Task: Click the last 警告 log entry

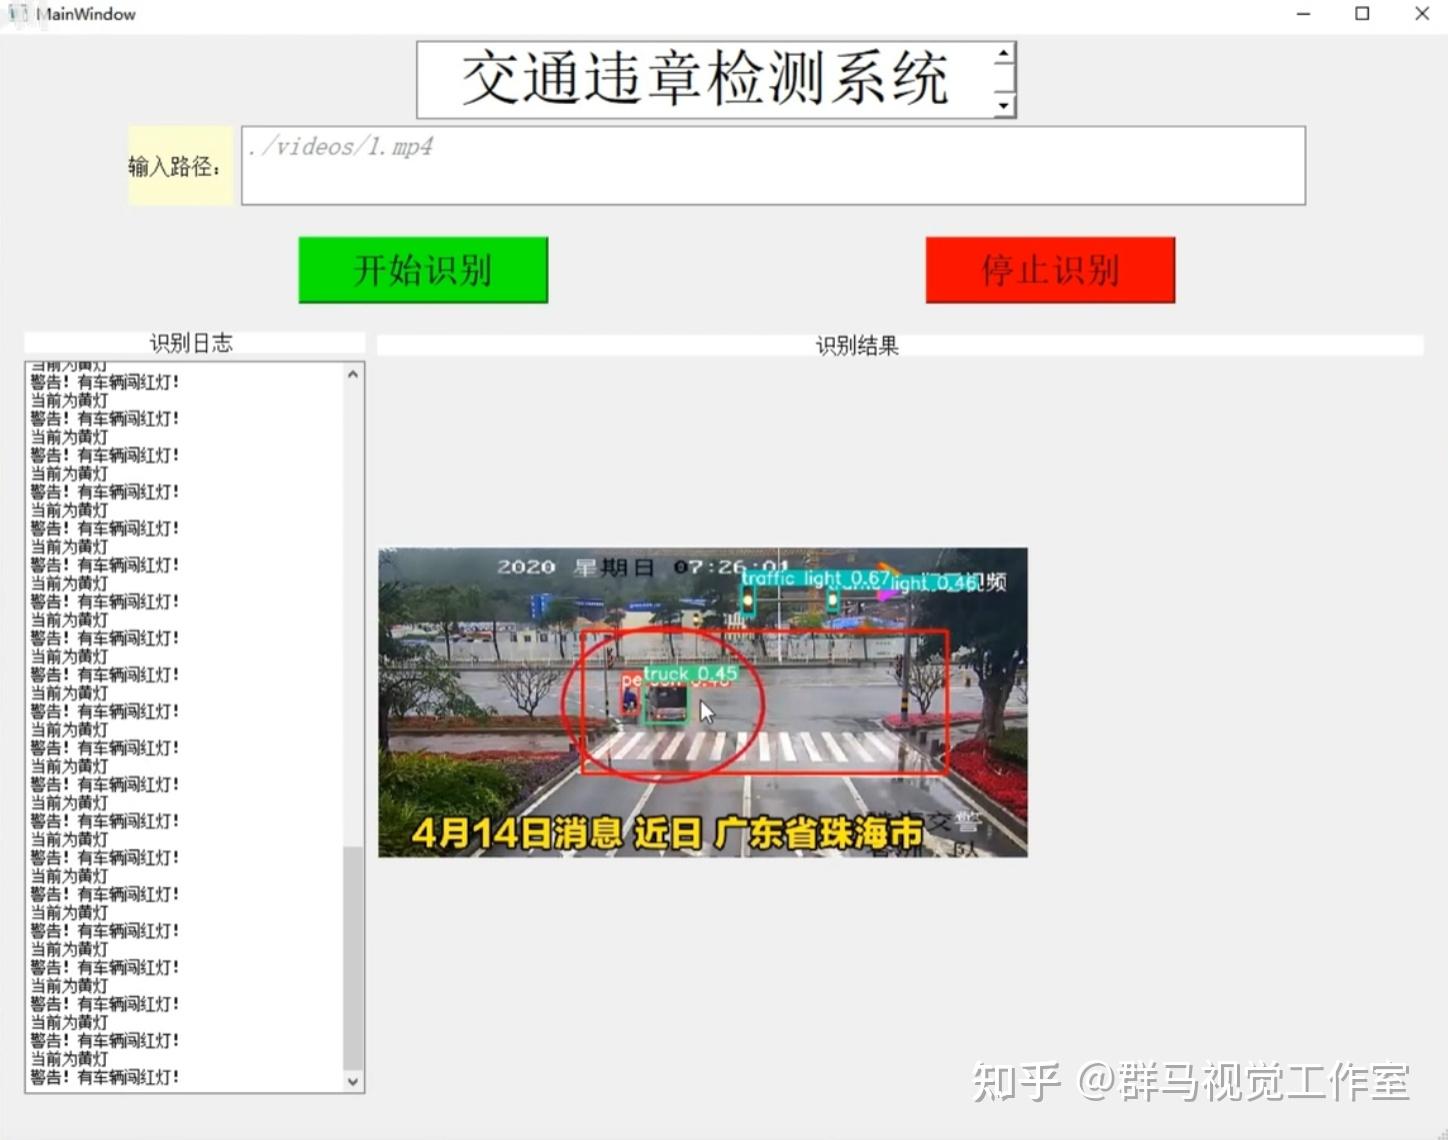Action: (105, 1077)
